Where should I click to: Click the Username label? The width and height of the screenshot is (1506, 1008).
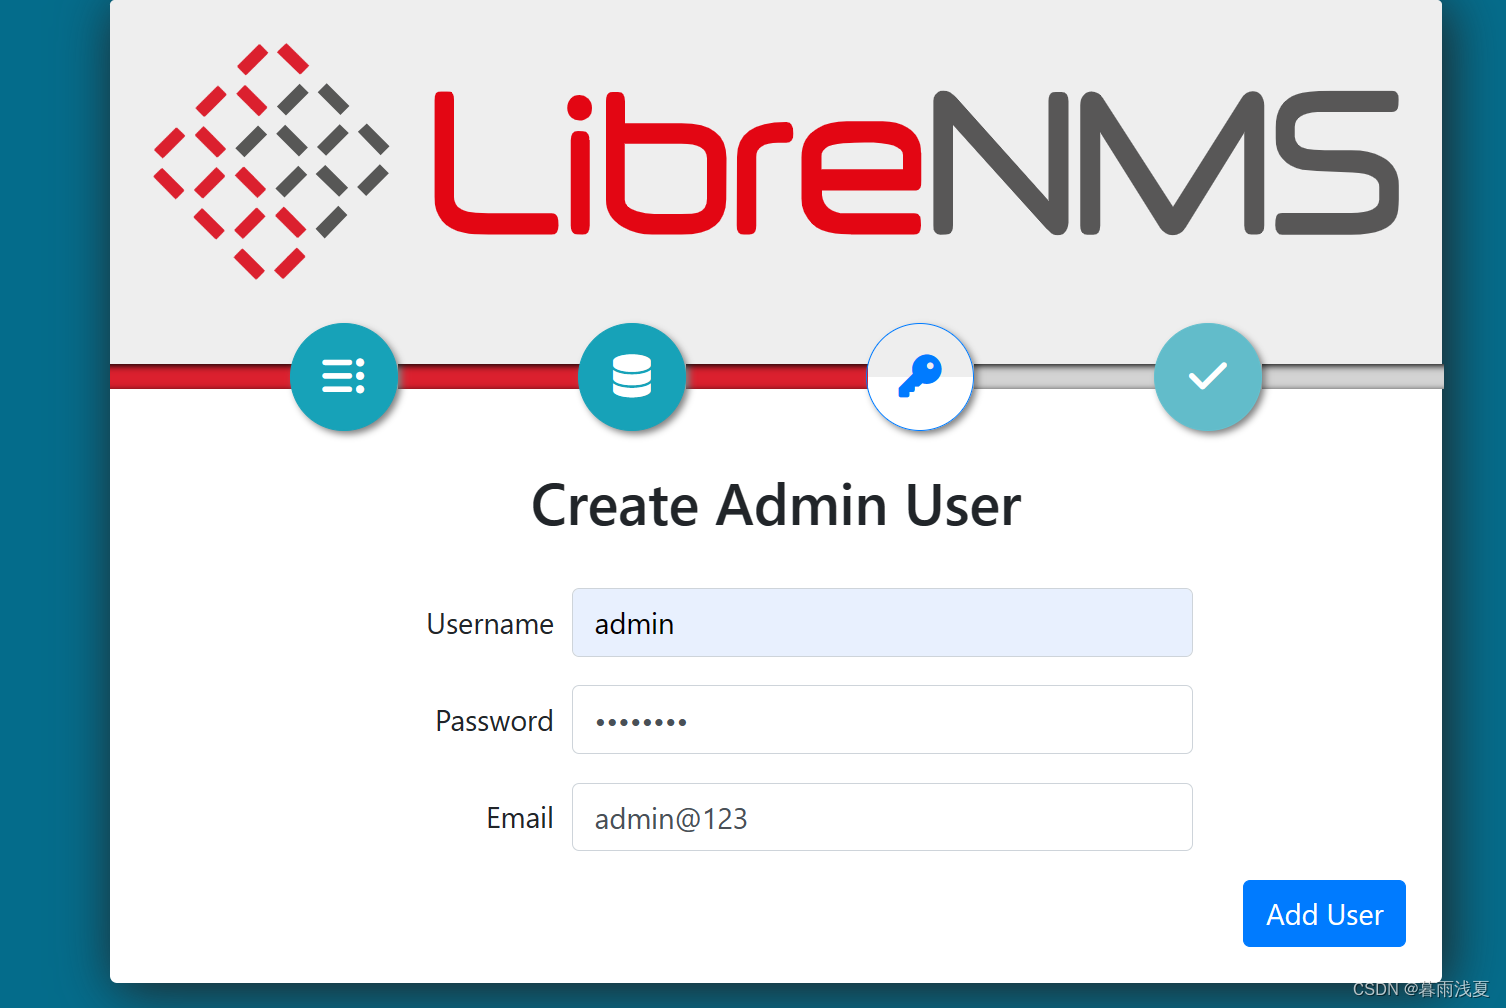(490, 624)
